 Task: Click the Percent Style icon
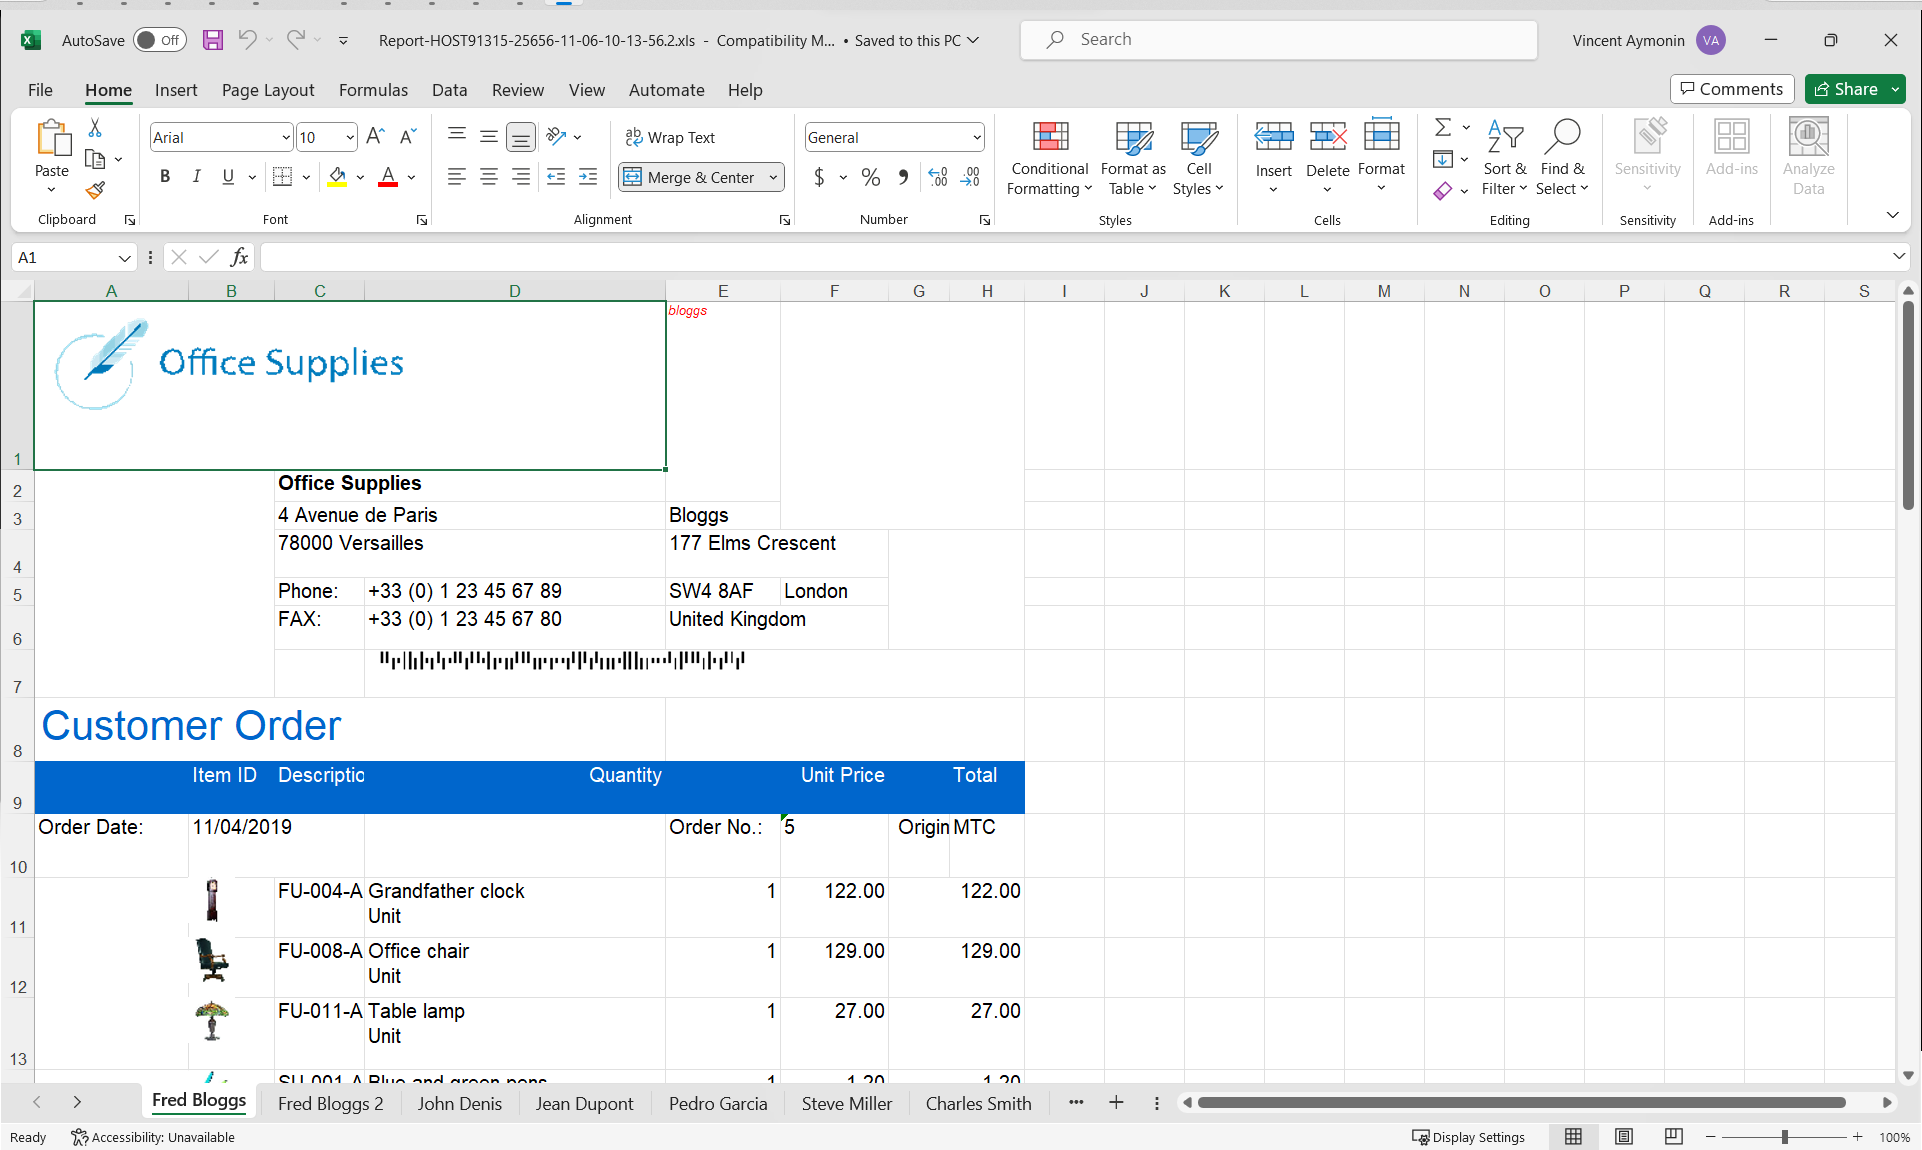point(871,178)
